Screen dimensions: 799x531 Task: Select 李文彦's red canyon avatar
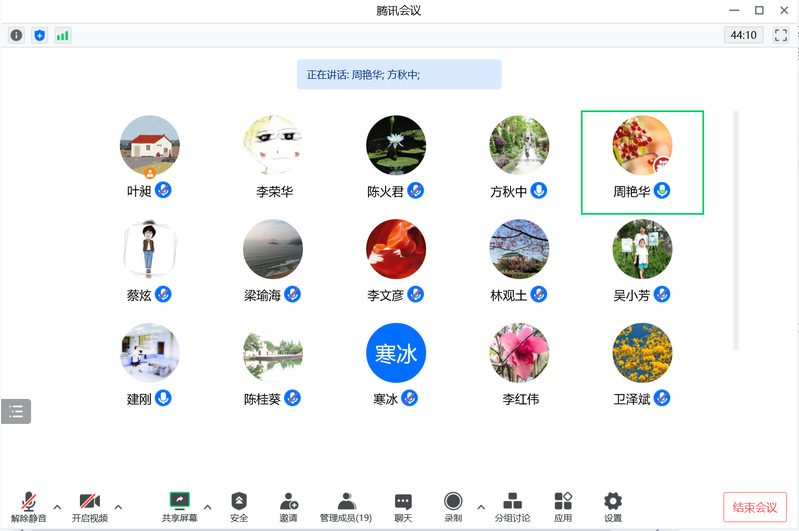[x=396, y=249]
